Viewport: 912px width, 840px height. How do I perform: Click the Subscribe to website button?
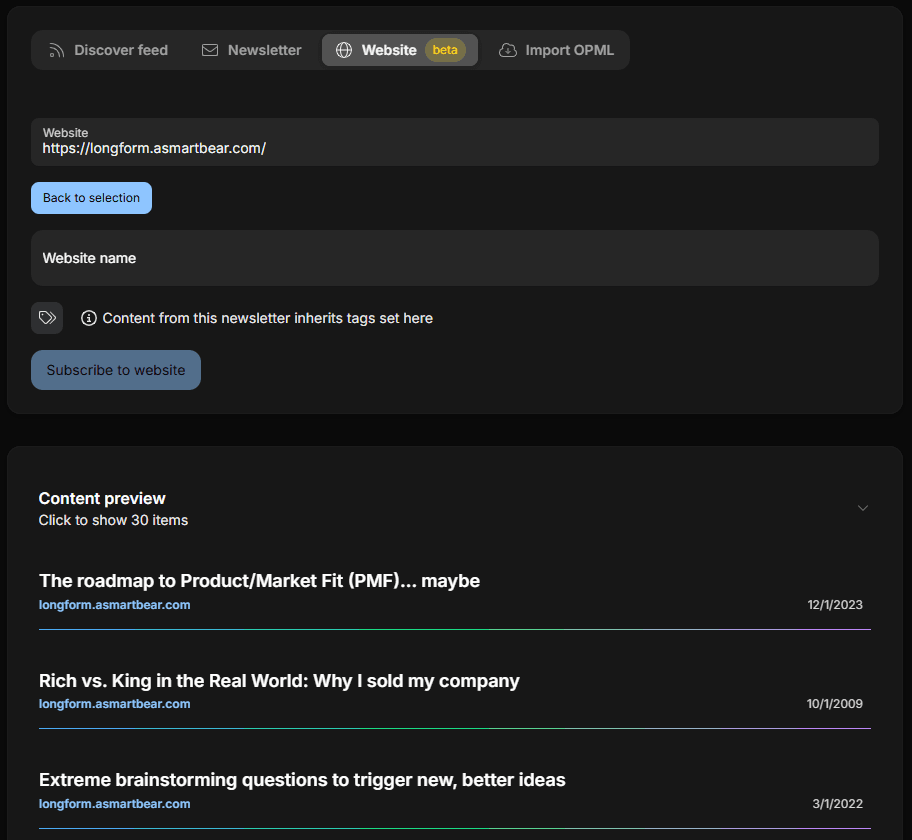point(116,370)
